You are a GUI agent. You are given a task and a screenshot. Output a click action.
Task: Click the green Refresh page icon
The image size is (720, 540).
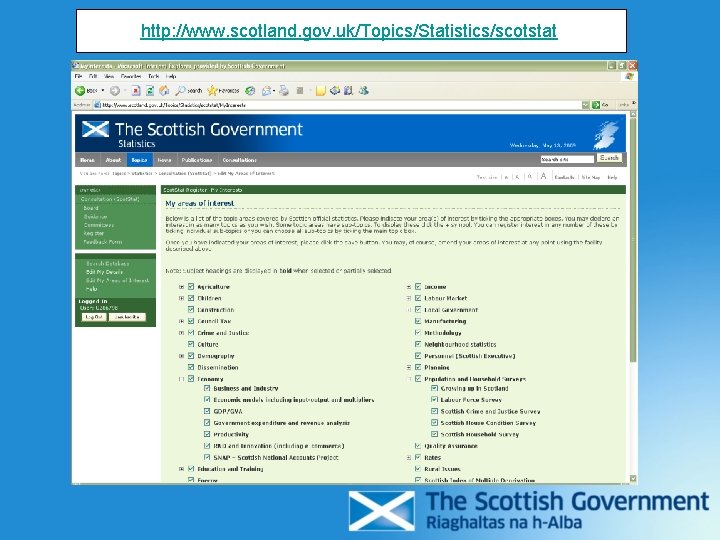[150, 91]
